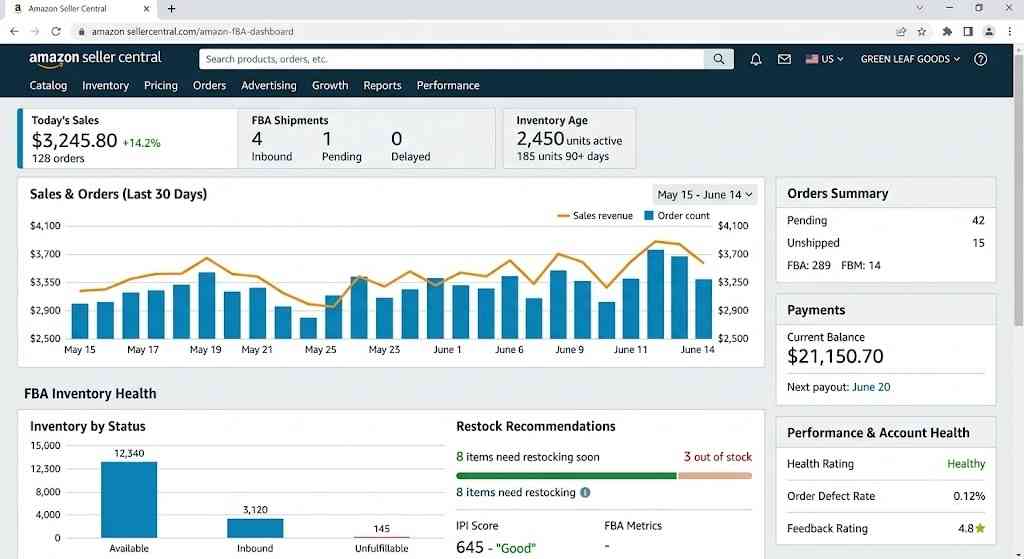
Task: Toggle the browser side panel icon
Action: pyautogui.click(x=968, y=31)
